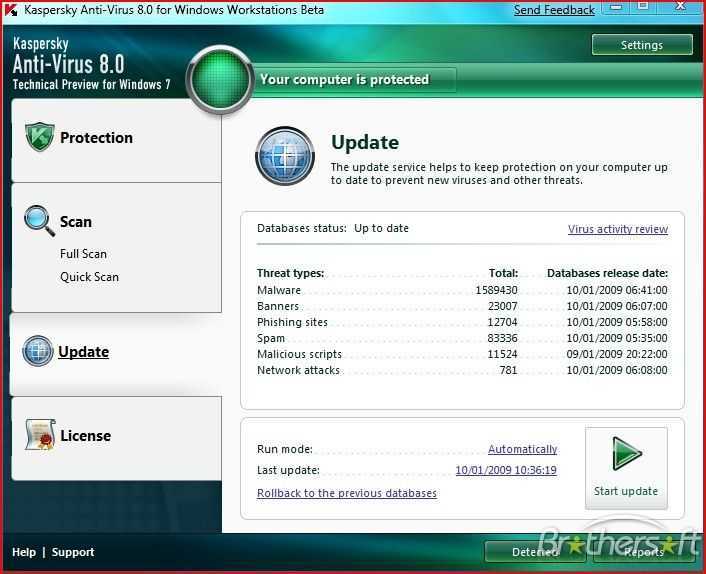Screen dimensions: 706x574
Task: Close the Kaspersky window
Action: (681, 6)
